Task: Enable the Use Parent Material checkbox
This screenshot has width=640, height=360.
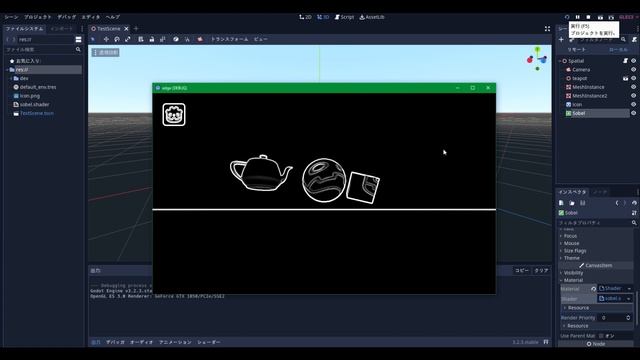Action: tap(601, 336)
